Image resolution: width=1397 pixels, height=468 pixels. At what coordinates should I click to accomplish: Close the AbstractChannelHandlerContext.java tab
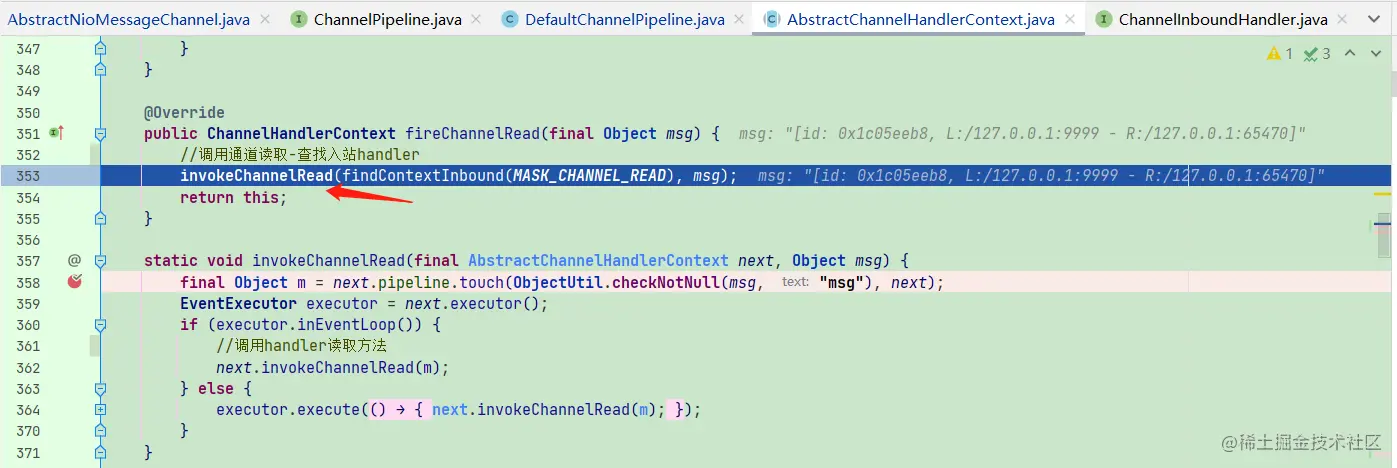1070,19
